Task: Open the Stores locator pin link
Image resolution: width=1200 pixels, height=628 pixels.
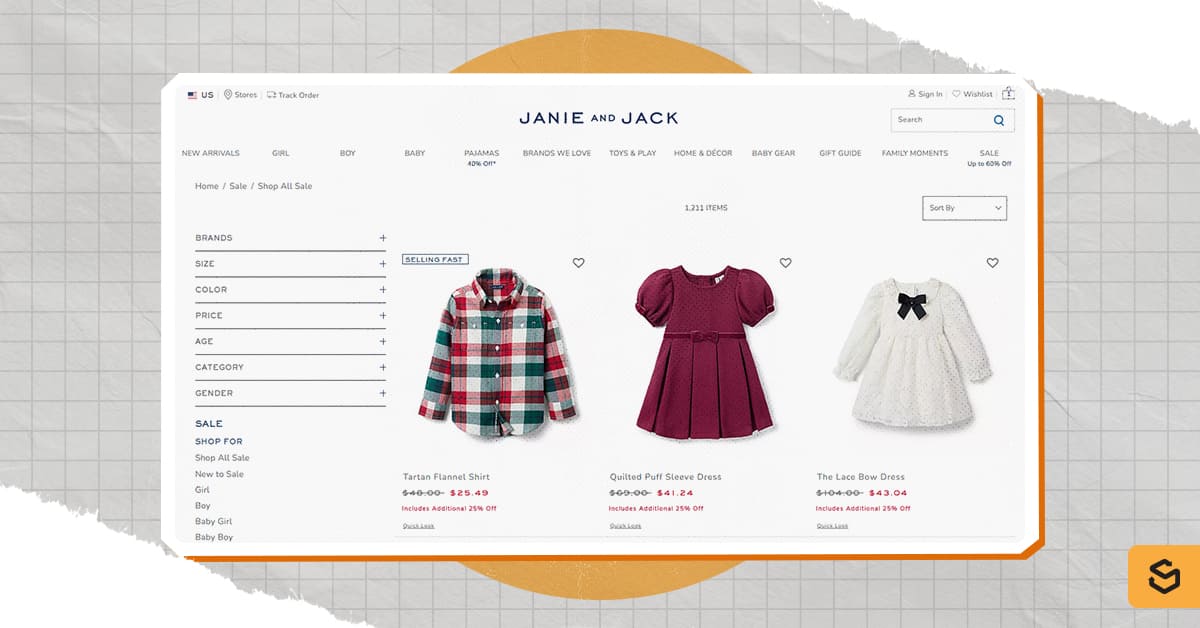Action: point(241,95)
